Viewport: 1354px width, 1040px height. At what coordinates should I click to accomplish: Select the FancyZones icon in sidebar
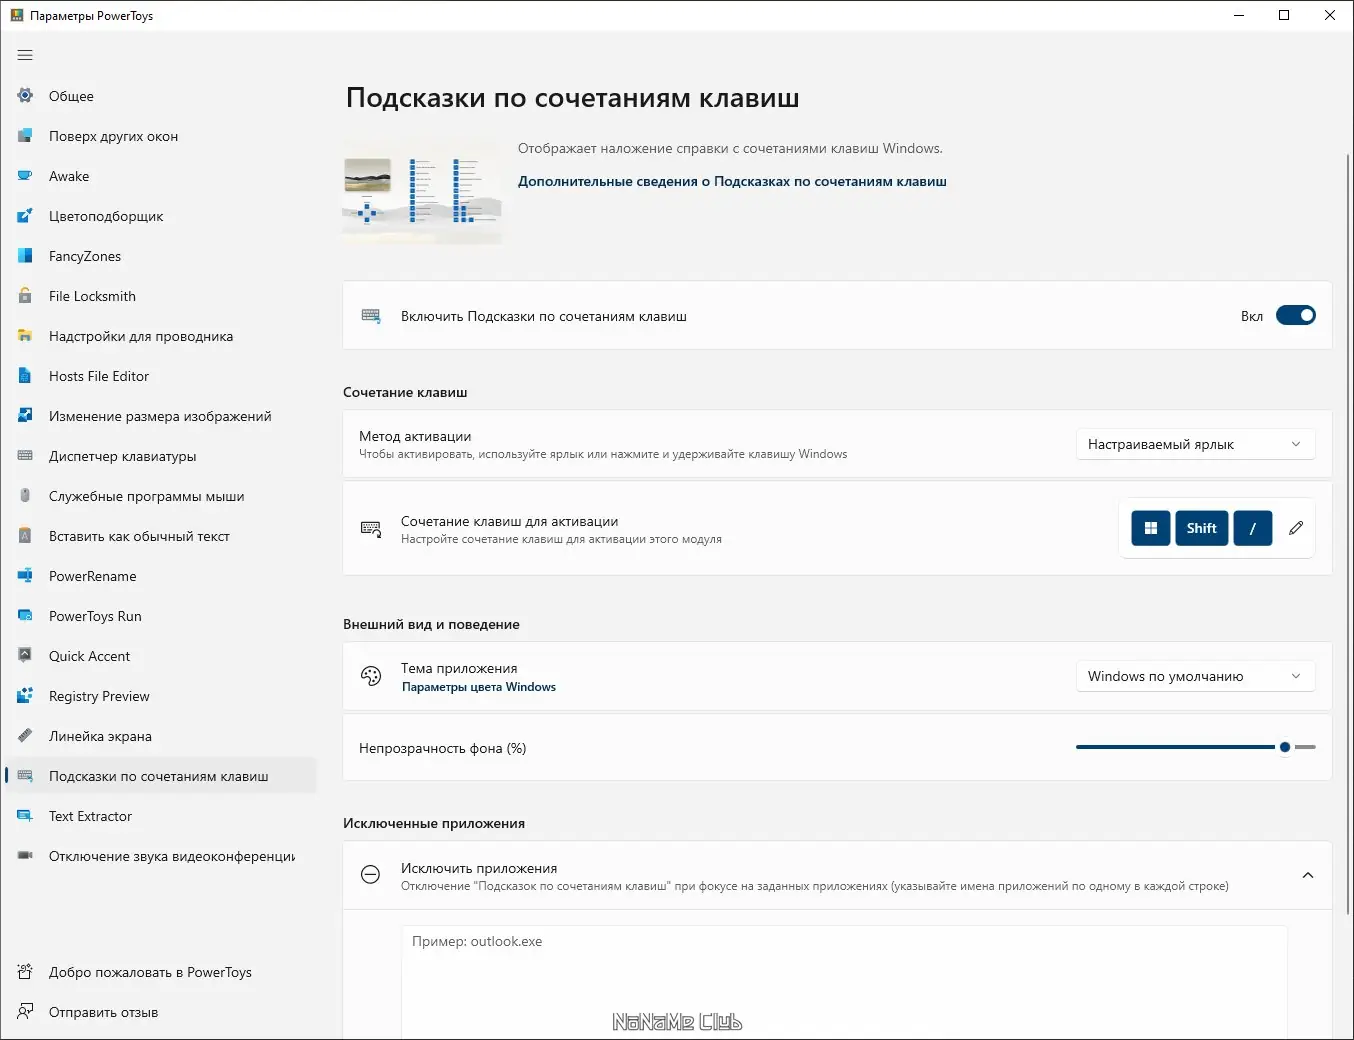coord(24,256)
